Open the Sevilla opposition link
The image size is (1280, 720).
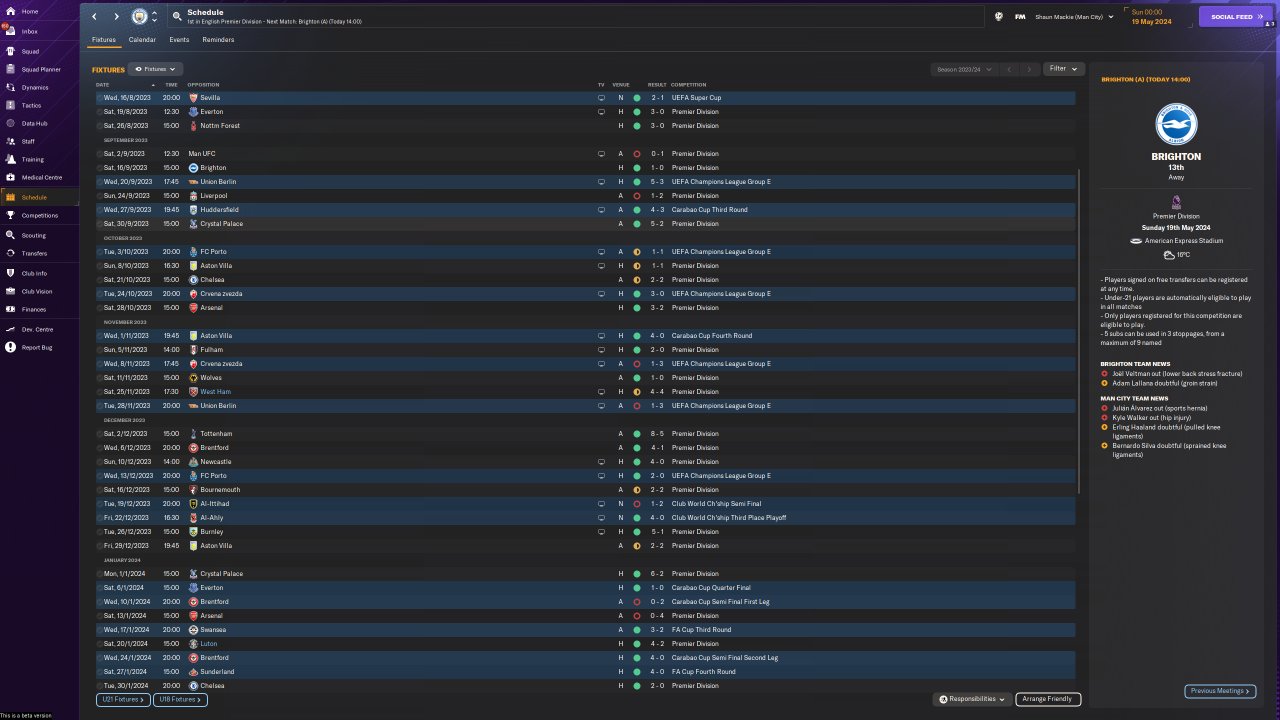tap(210, 98)
